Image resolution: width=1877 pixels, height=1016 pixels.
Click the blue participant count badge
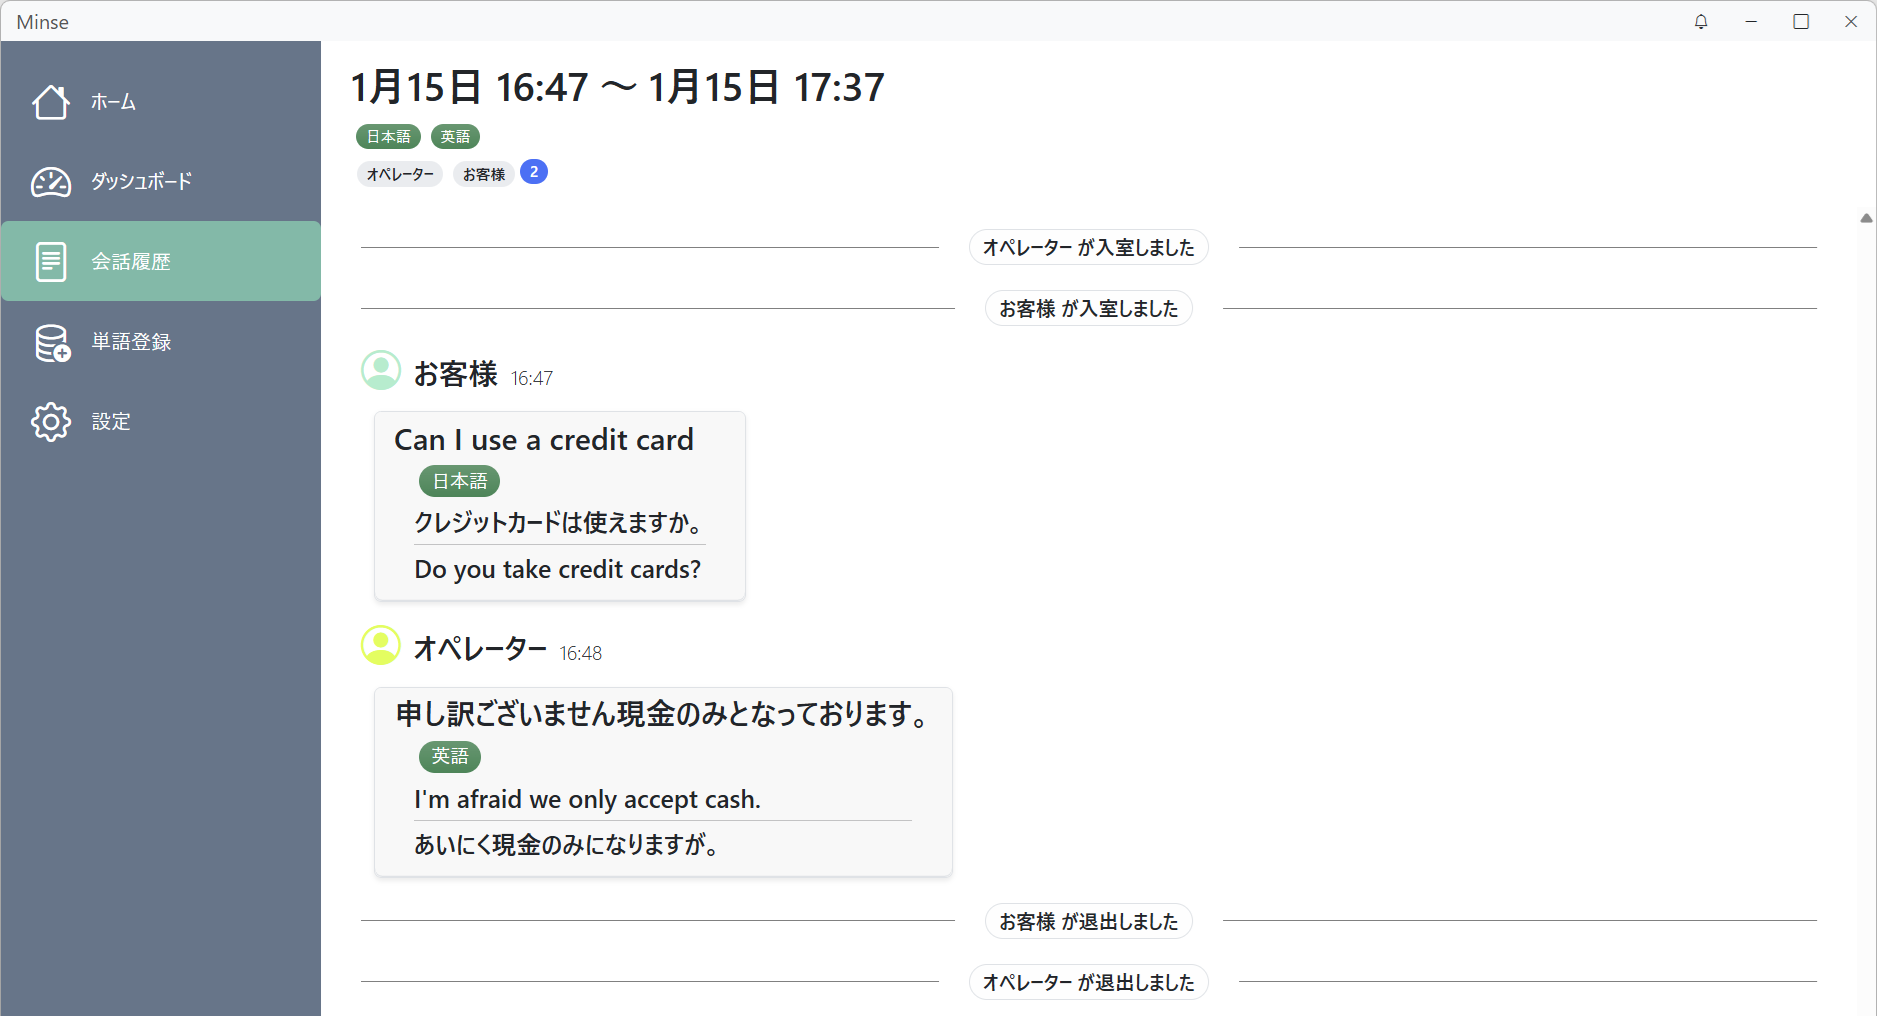click(534, 172)
